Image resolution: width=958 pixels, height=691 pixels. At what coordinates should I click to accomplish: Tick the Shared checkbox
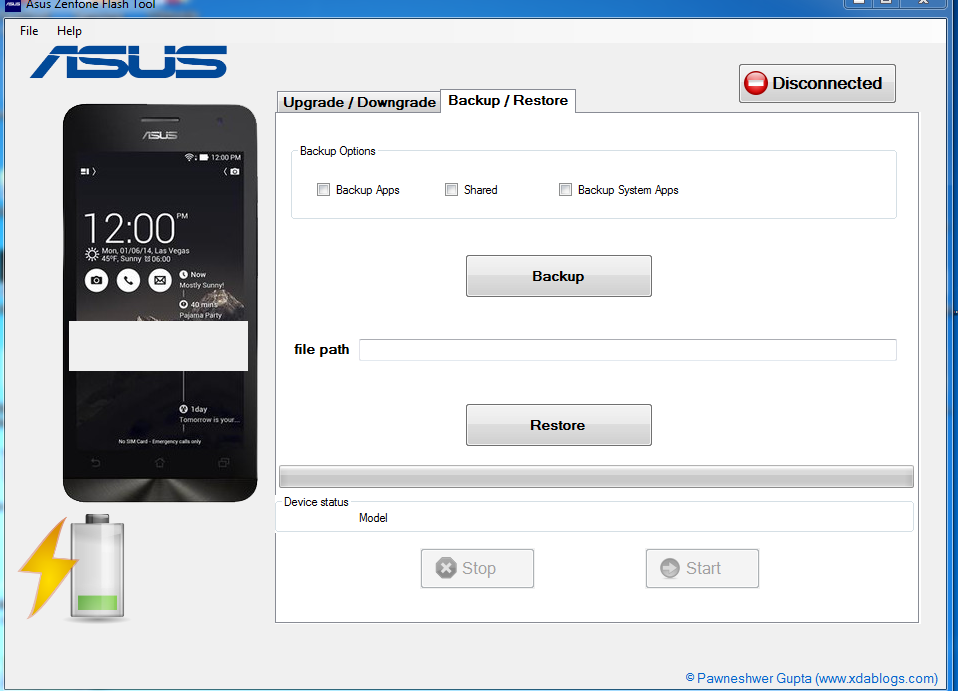click(x=452, y=189)
